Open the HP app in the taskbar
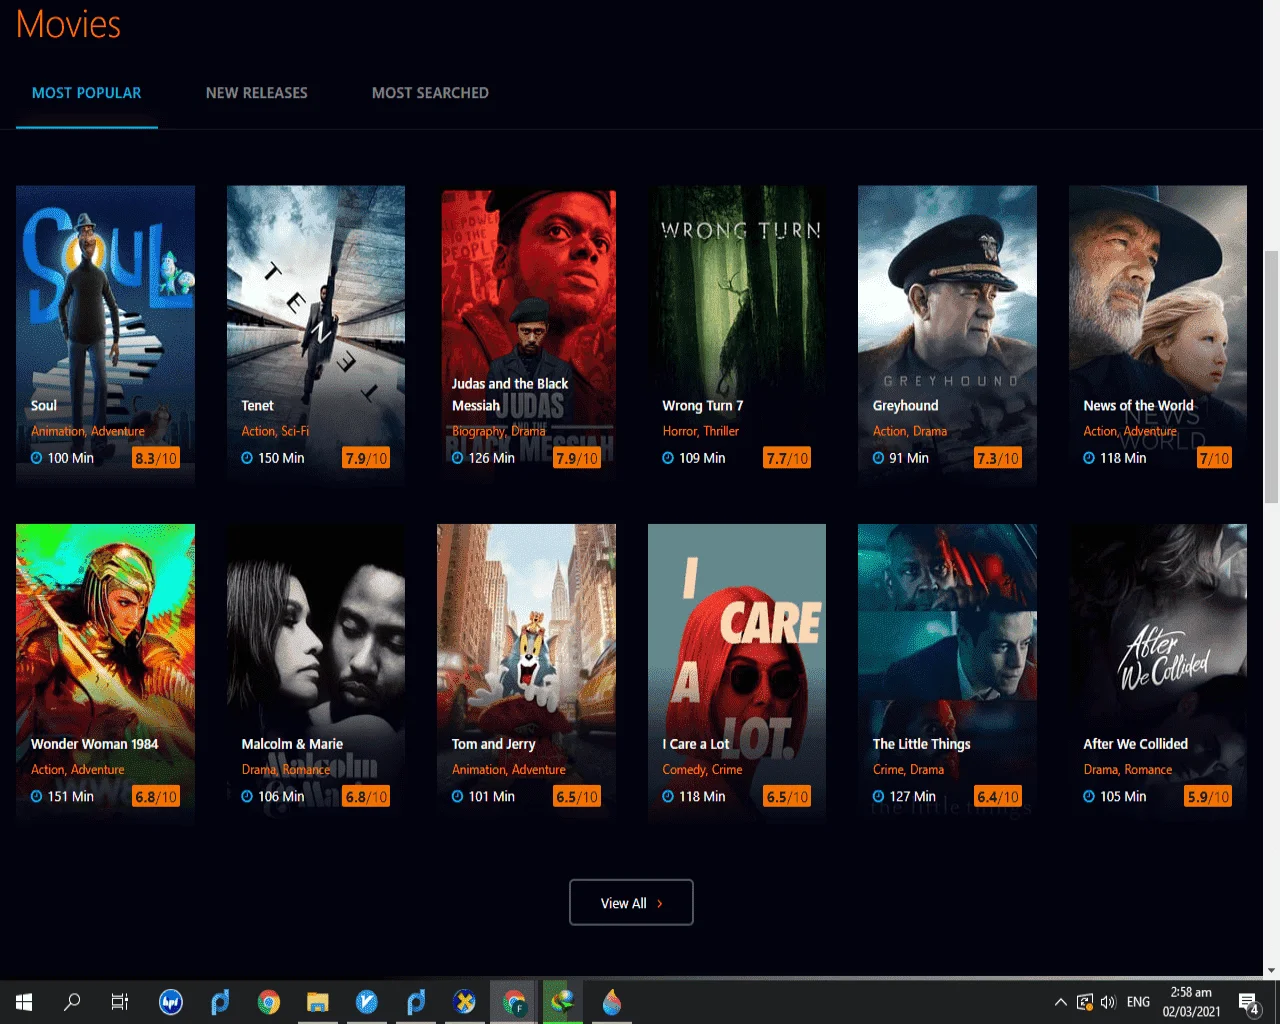 (171, 1002)
